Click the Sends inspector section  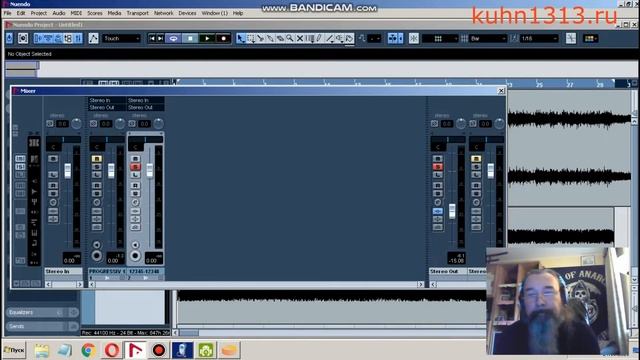pyautogui.click(x=42, y=326)
